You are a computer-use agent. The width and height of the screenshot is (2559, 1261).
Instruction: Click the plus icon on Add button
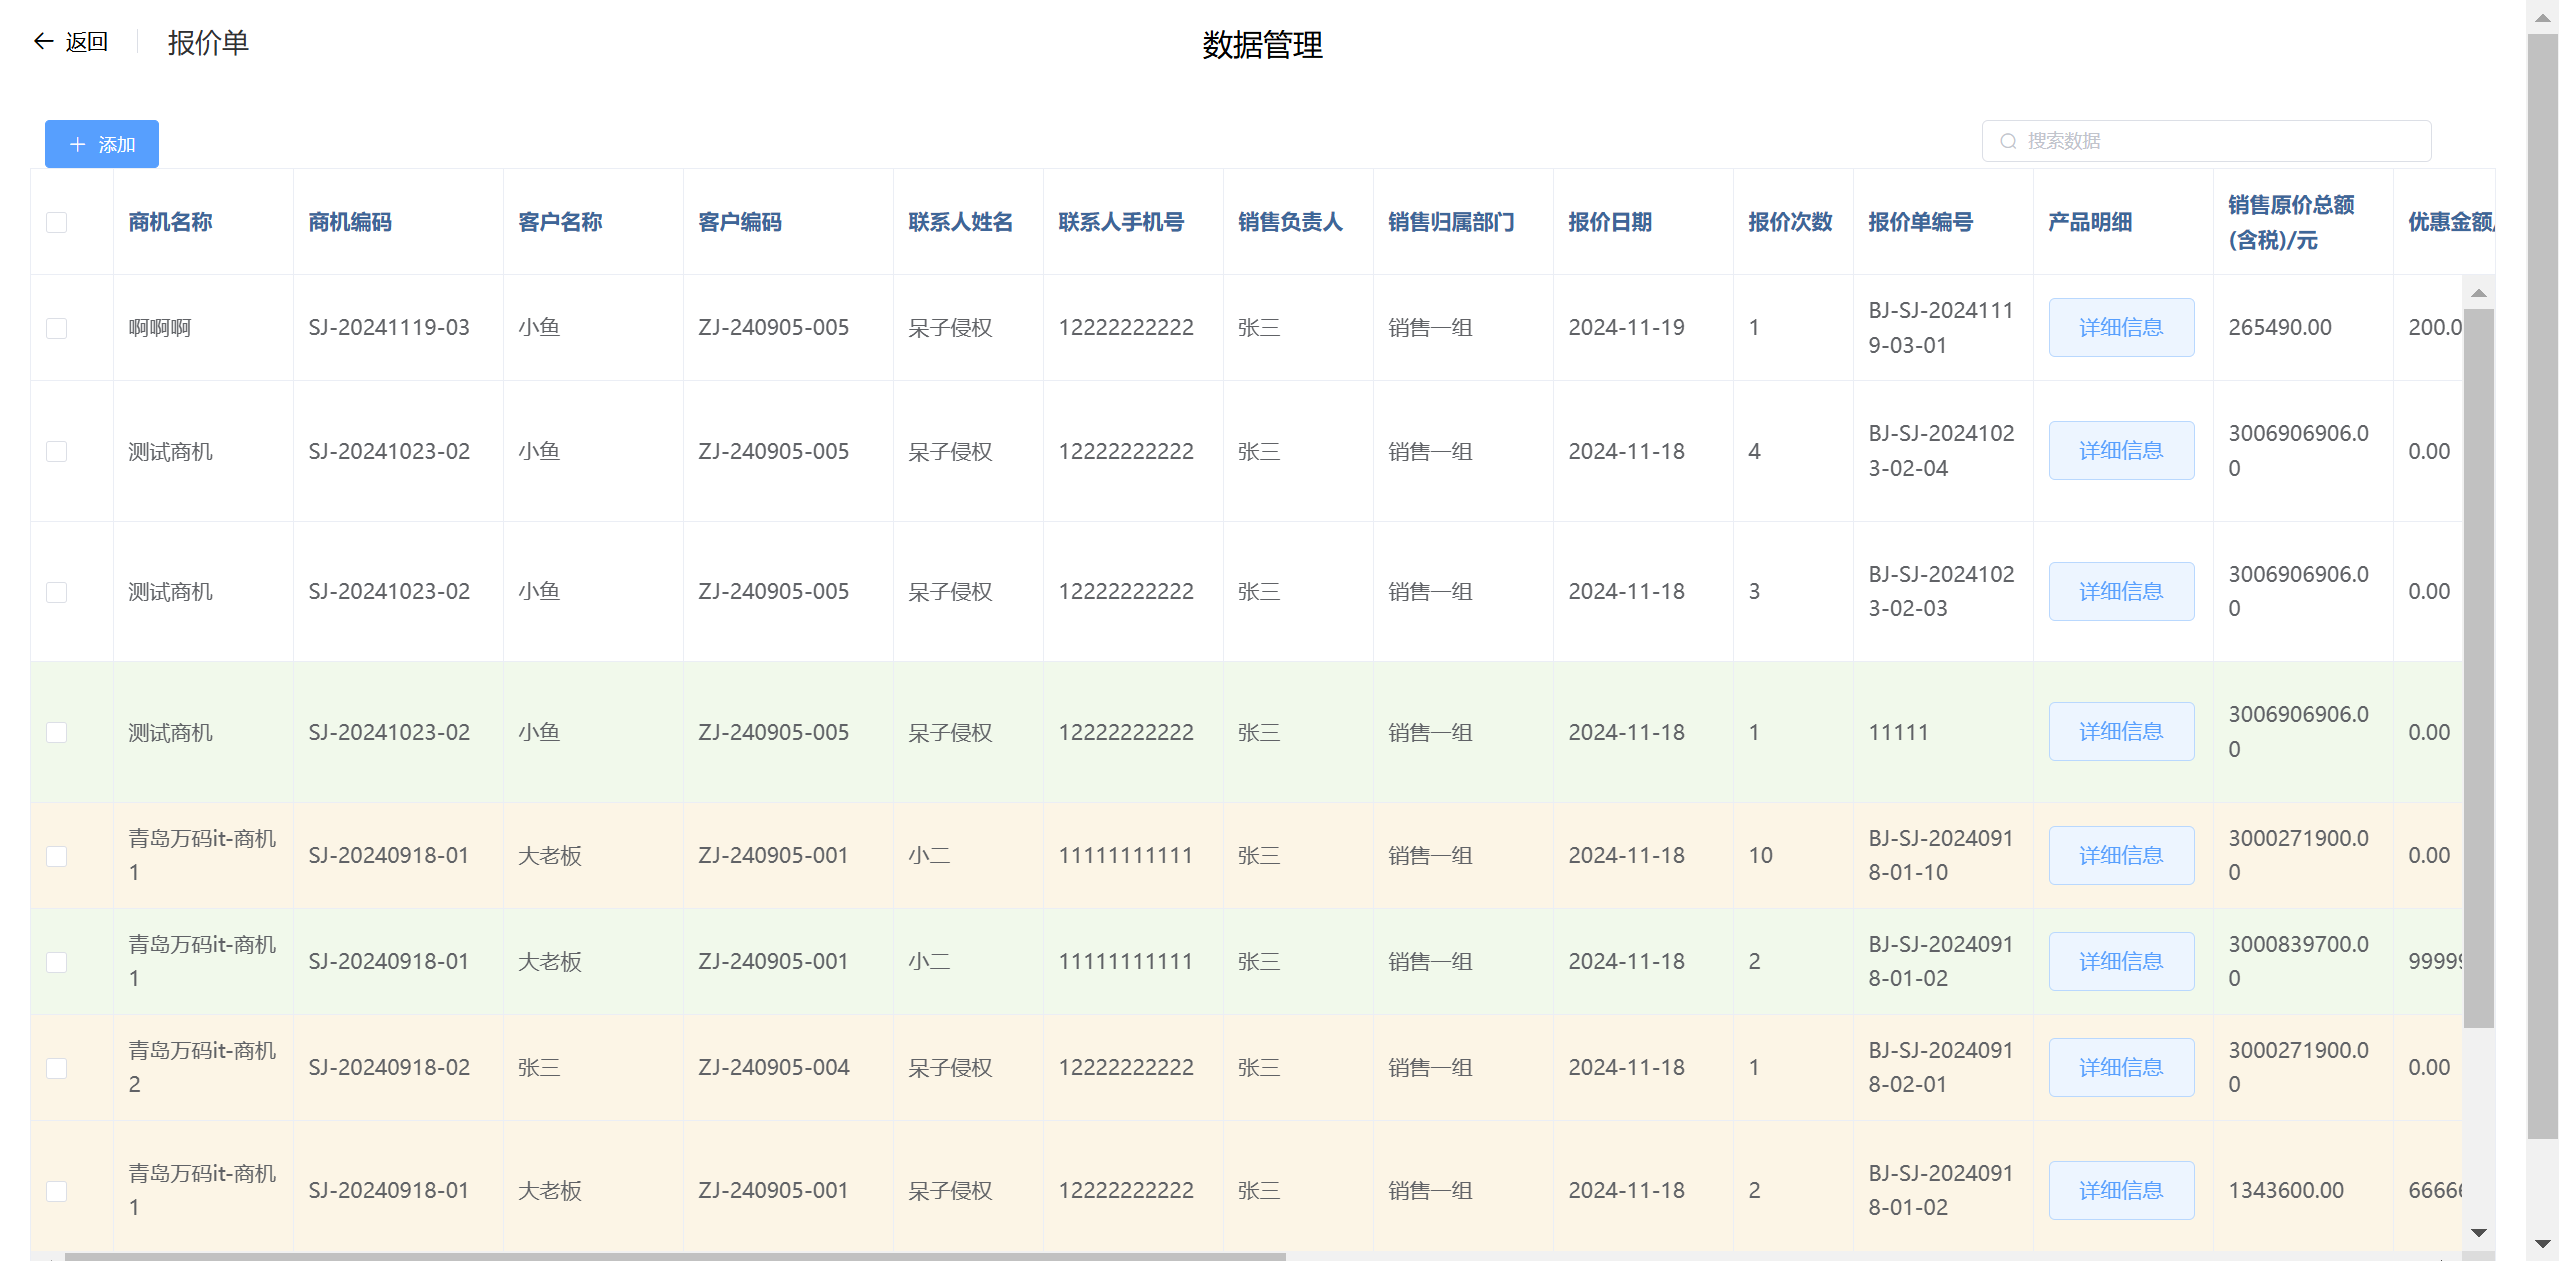tap(77, 144)
